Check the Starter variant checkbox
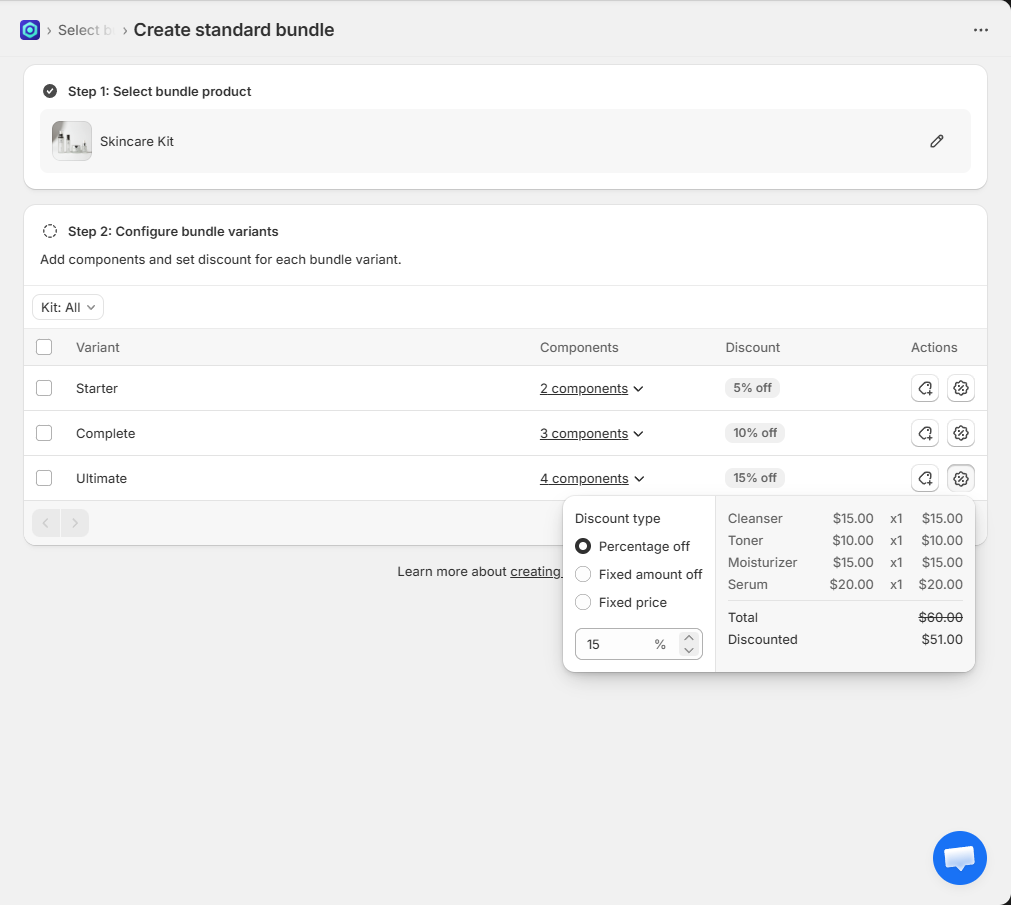Viewport: 1011px width, 905px height. point(44,388)
